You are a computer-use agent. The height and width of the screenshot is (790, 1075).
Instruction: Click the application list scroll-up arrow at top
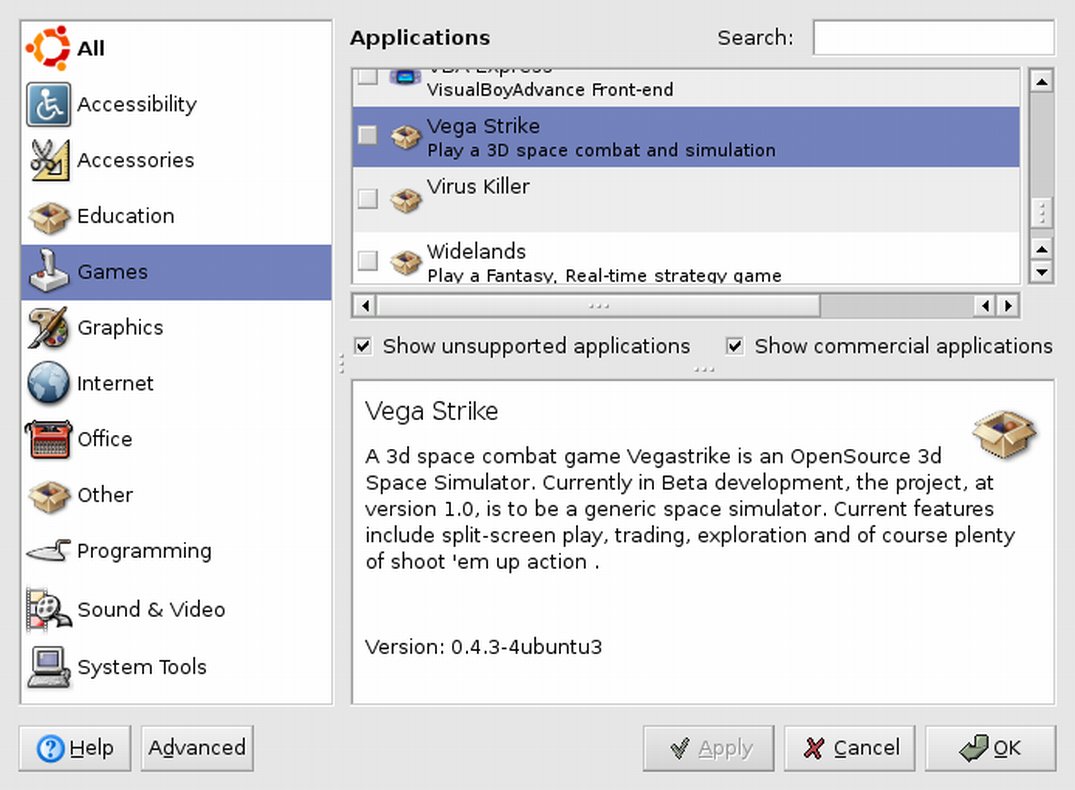pyautogui.click(x=1041, y=82)
